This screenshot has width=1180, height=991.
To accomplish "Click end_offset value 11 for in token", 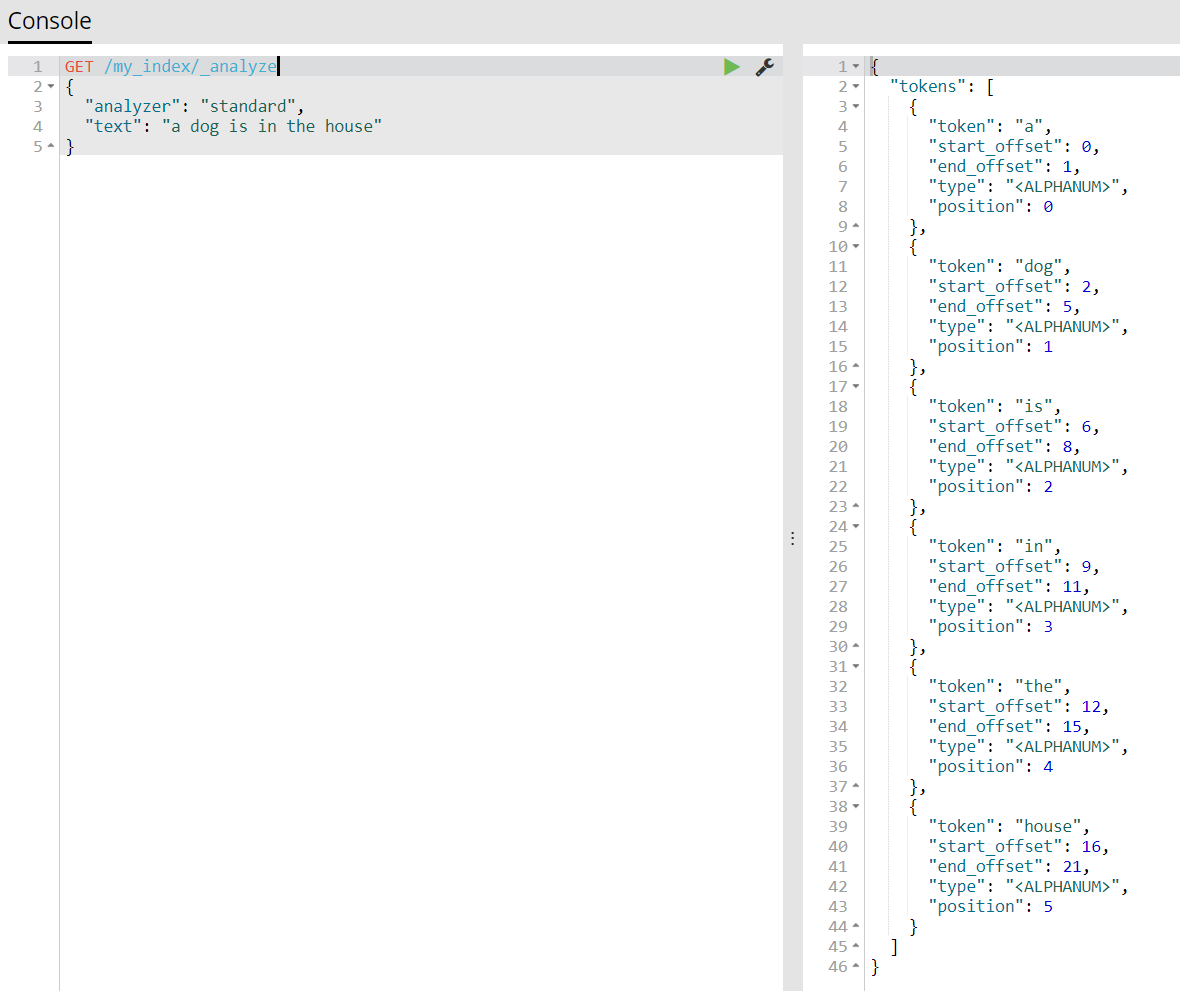I will click(x=1072, y=587).
